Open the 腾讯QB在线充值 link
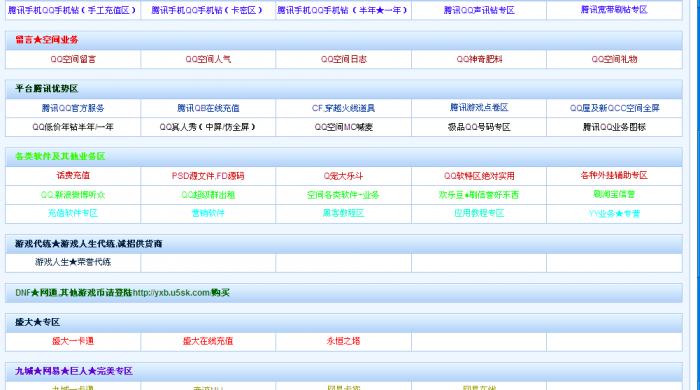The image size is (700, 390). pyautogui.click(x=208, y=108)
